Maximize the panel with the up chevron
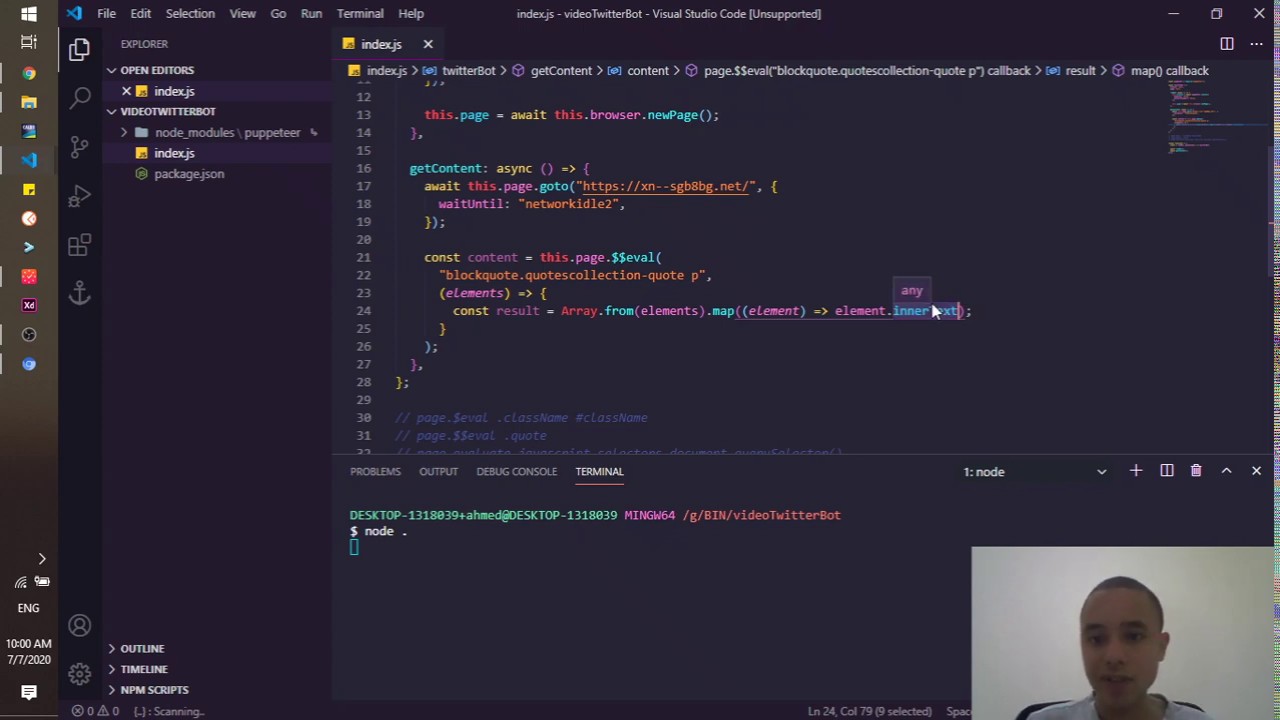1280x720 pixels. 1226,471
